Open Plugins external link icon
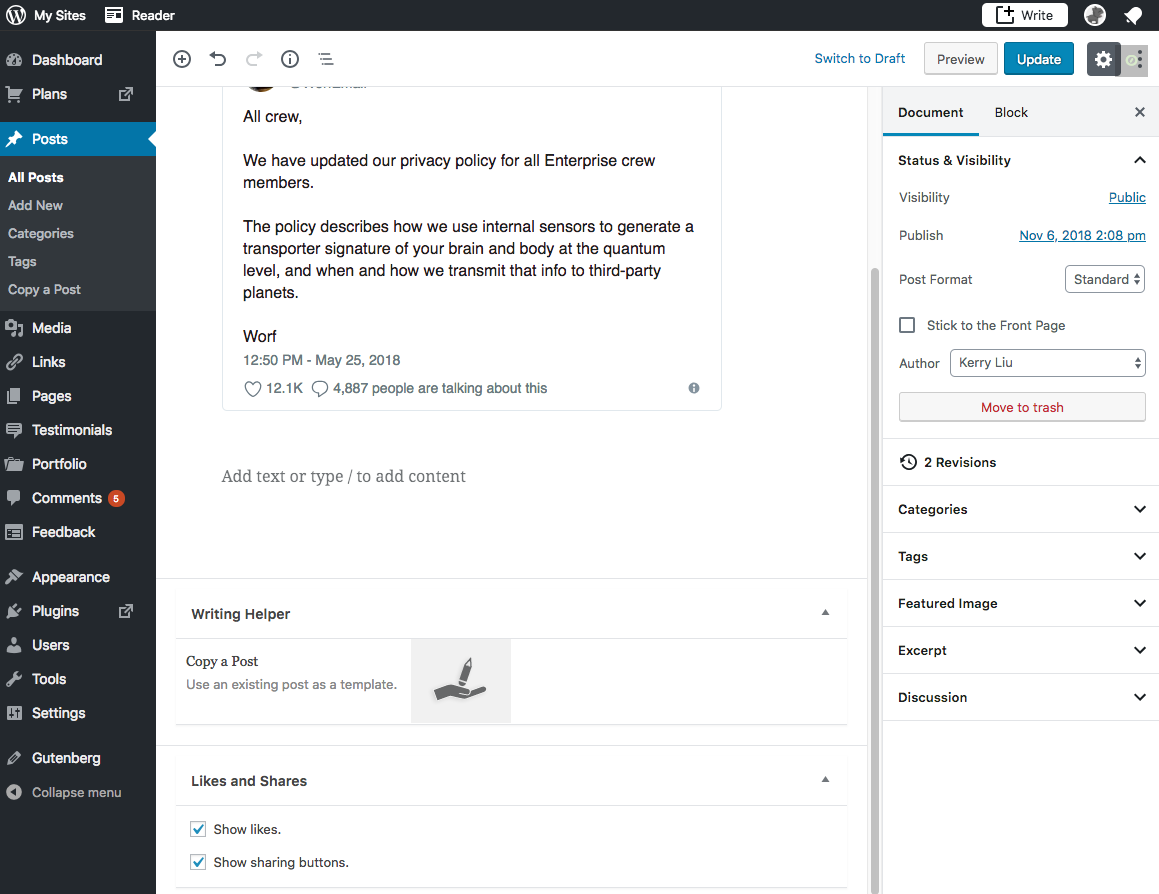The height and width of the screenshot is (894, 1159). click(126, 611)
